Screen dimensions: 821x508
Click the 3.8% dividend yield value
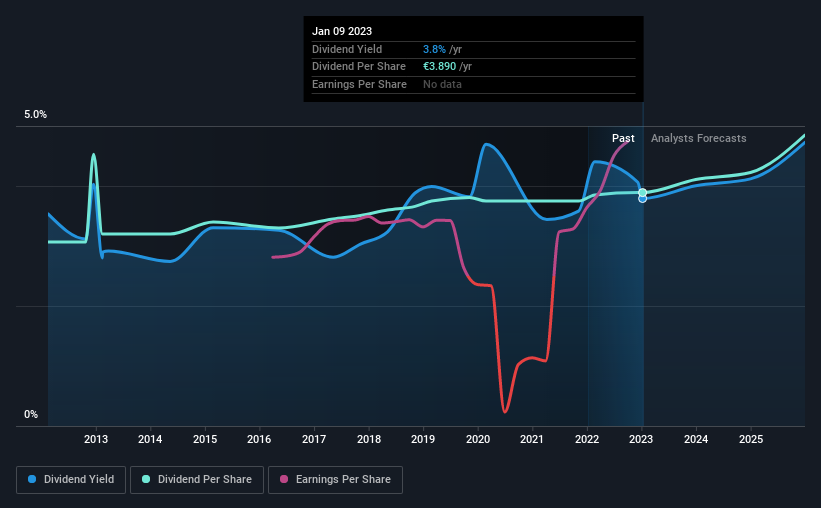[x=434, y=49]
